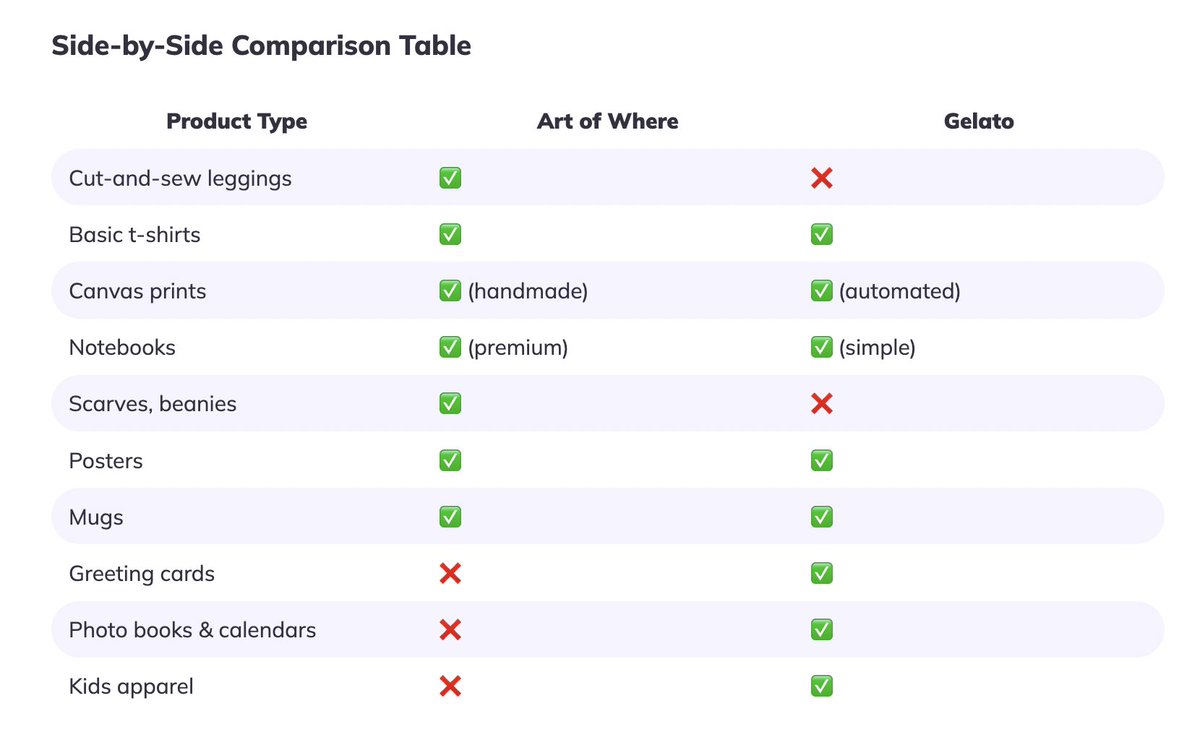Click Art of Where red cross for Photo books
Viewport: 1200px width, 753px height.
pos(450,630)
